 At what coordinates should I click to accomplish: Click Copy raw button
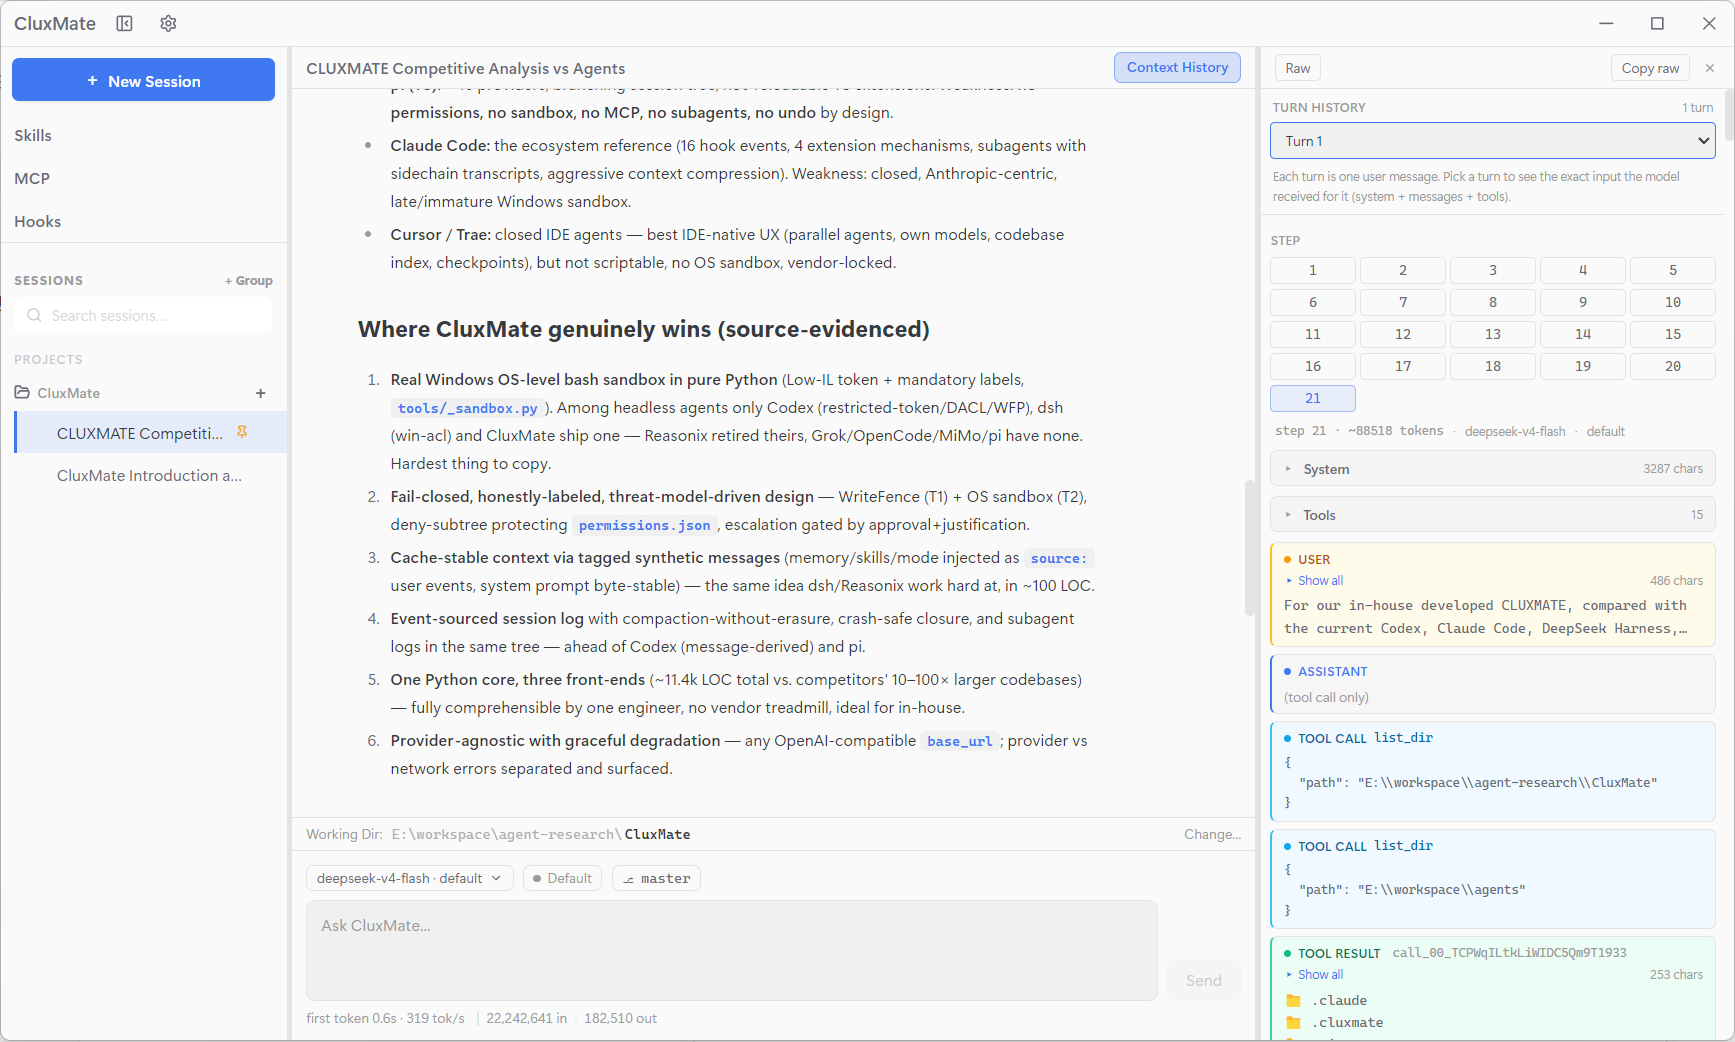(1650, 68)
